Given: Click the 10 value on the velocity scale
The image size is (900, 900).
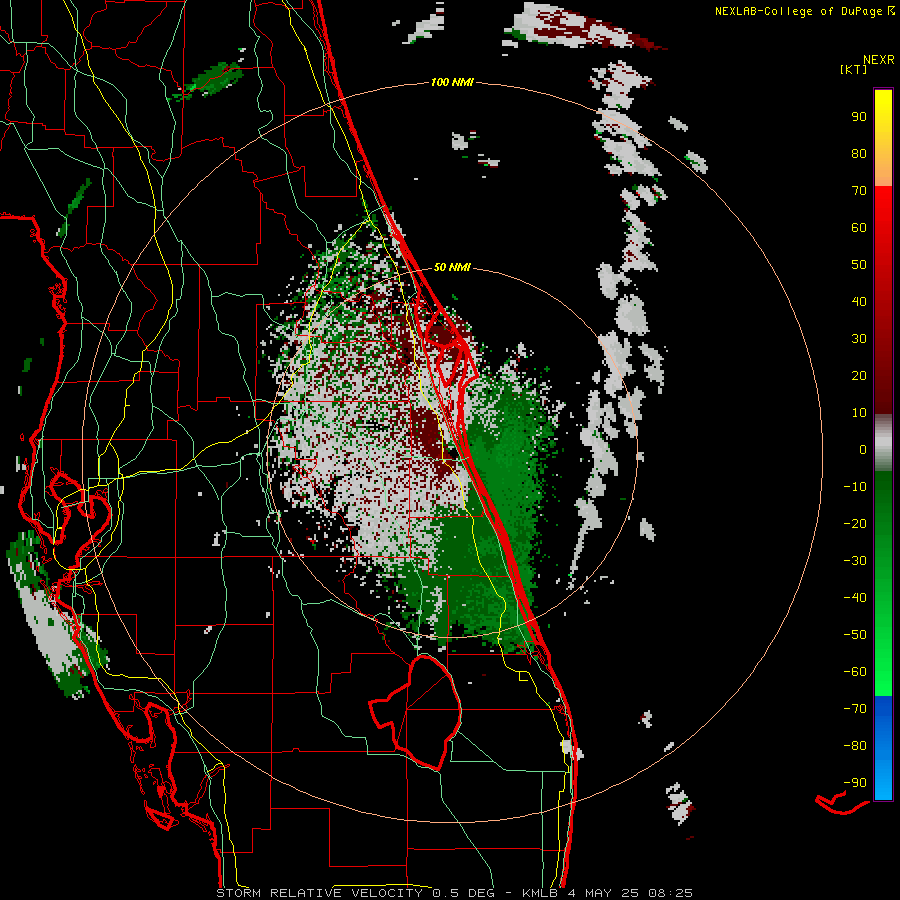Looking at the screenshot, I should point(859,413).
